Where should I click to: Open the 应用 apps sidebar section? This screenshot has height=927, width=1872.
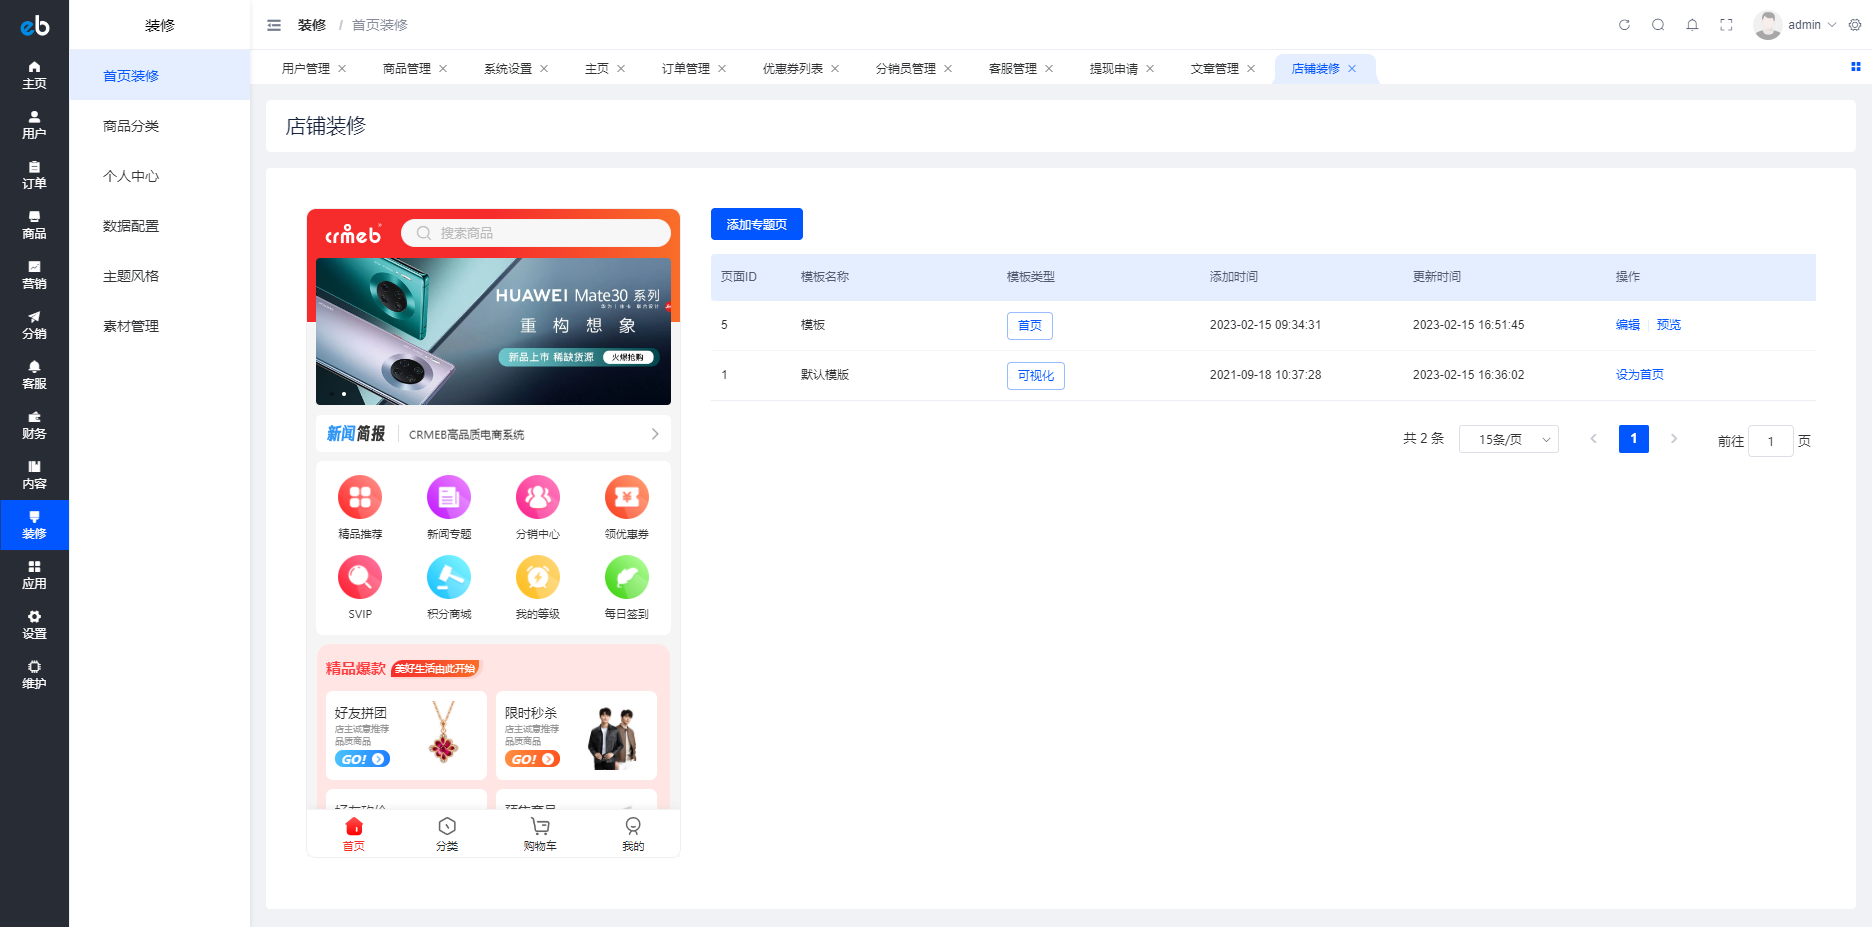pyautogui.click(x=34, y=575)
